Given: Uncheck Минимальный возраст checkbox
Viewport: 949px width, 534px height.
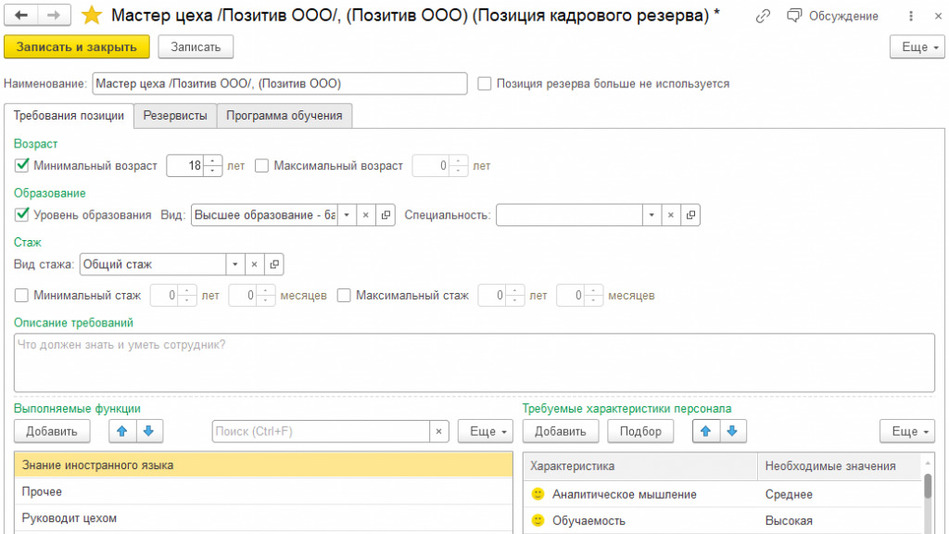Looking at the screenshot, I should click(x=22, y=166).
